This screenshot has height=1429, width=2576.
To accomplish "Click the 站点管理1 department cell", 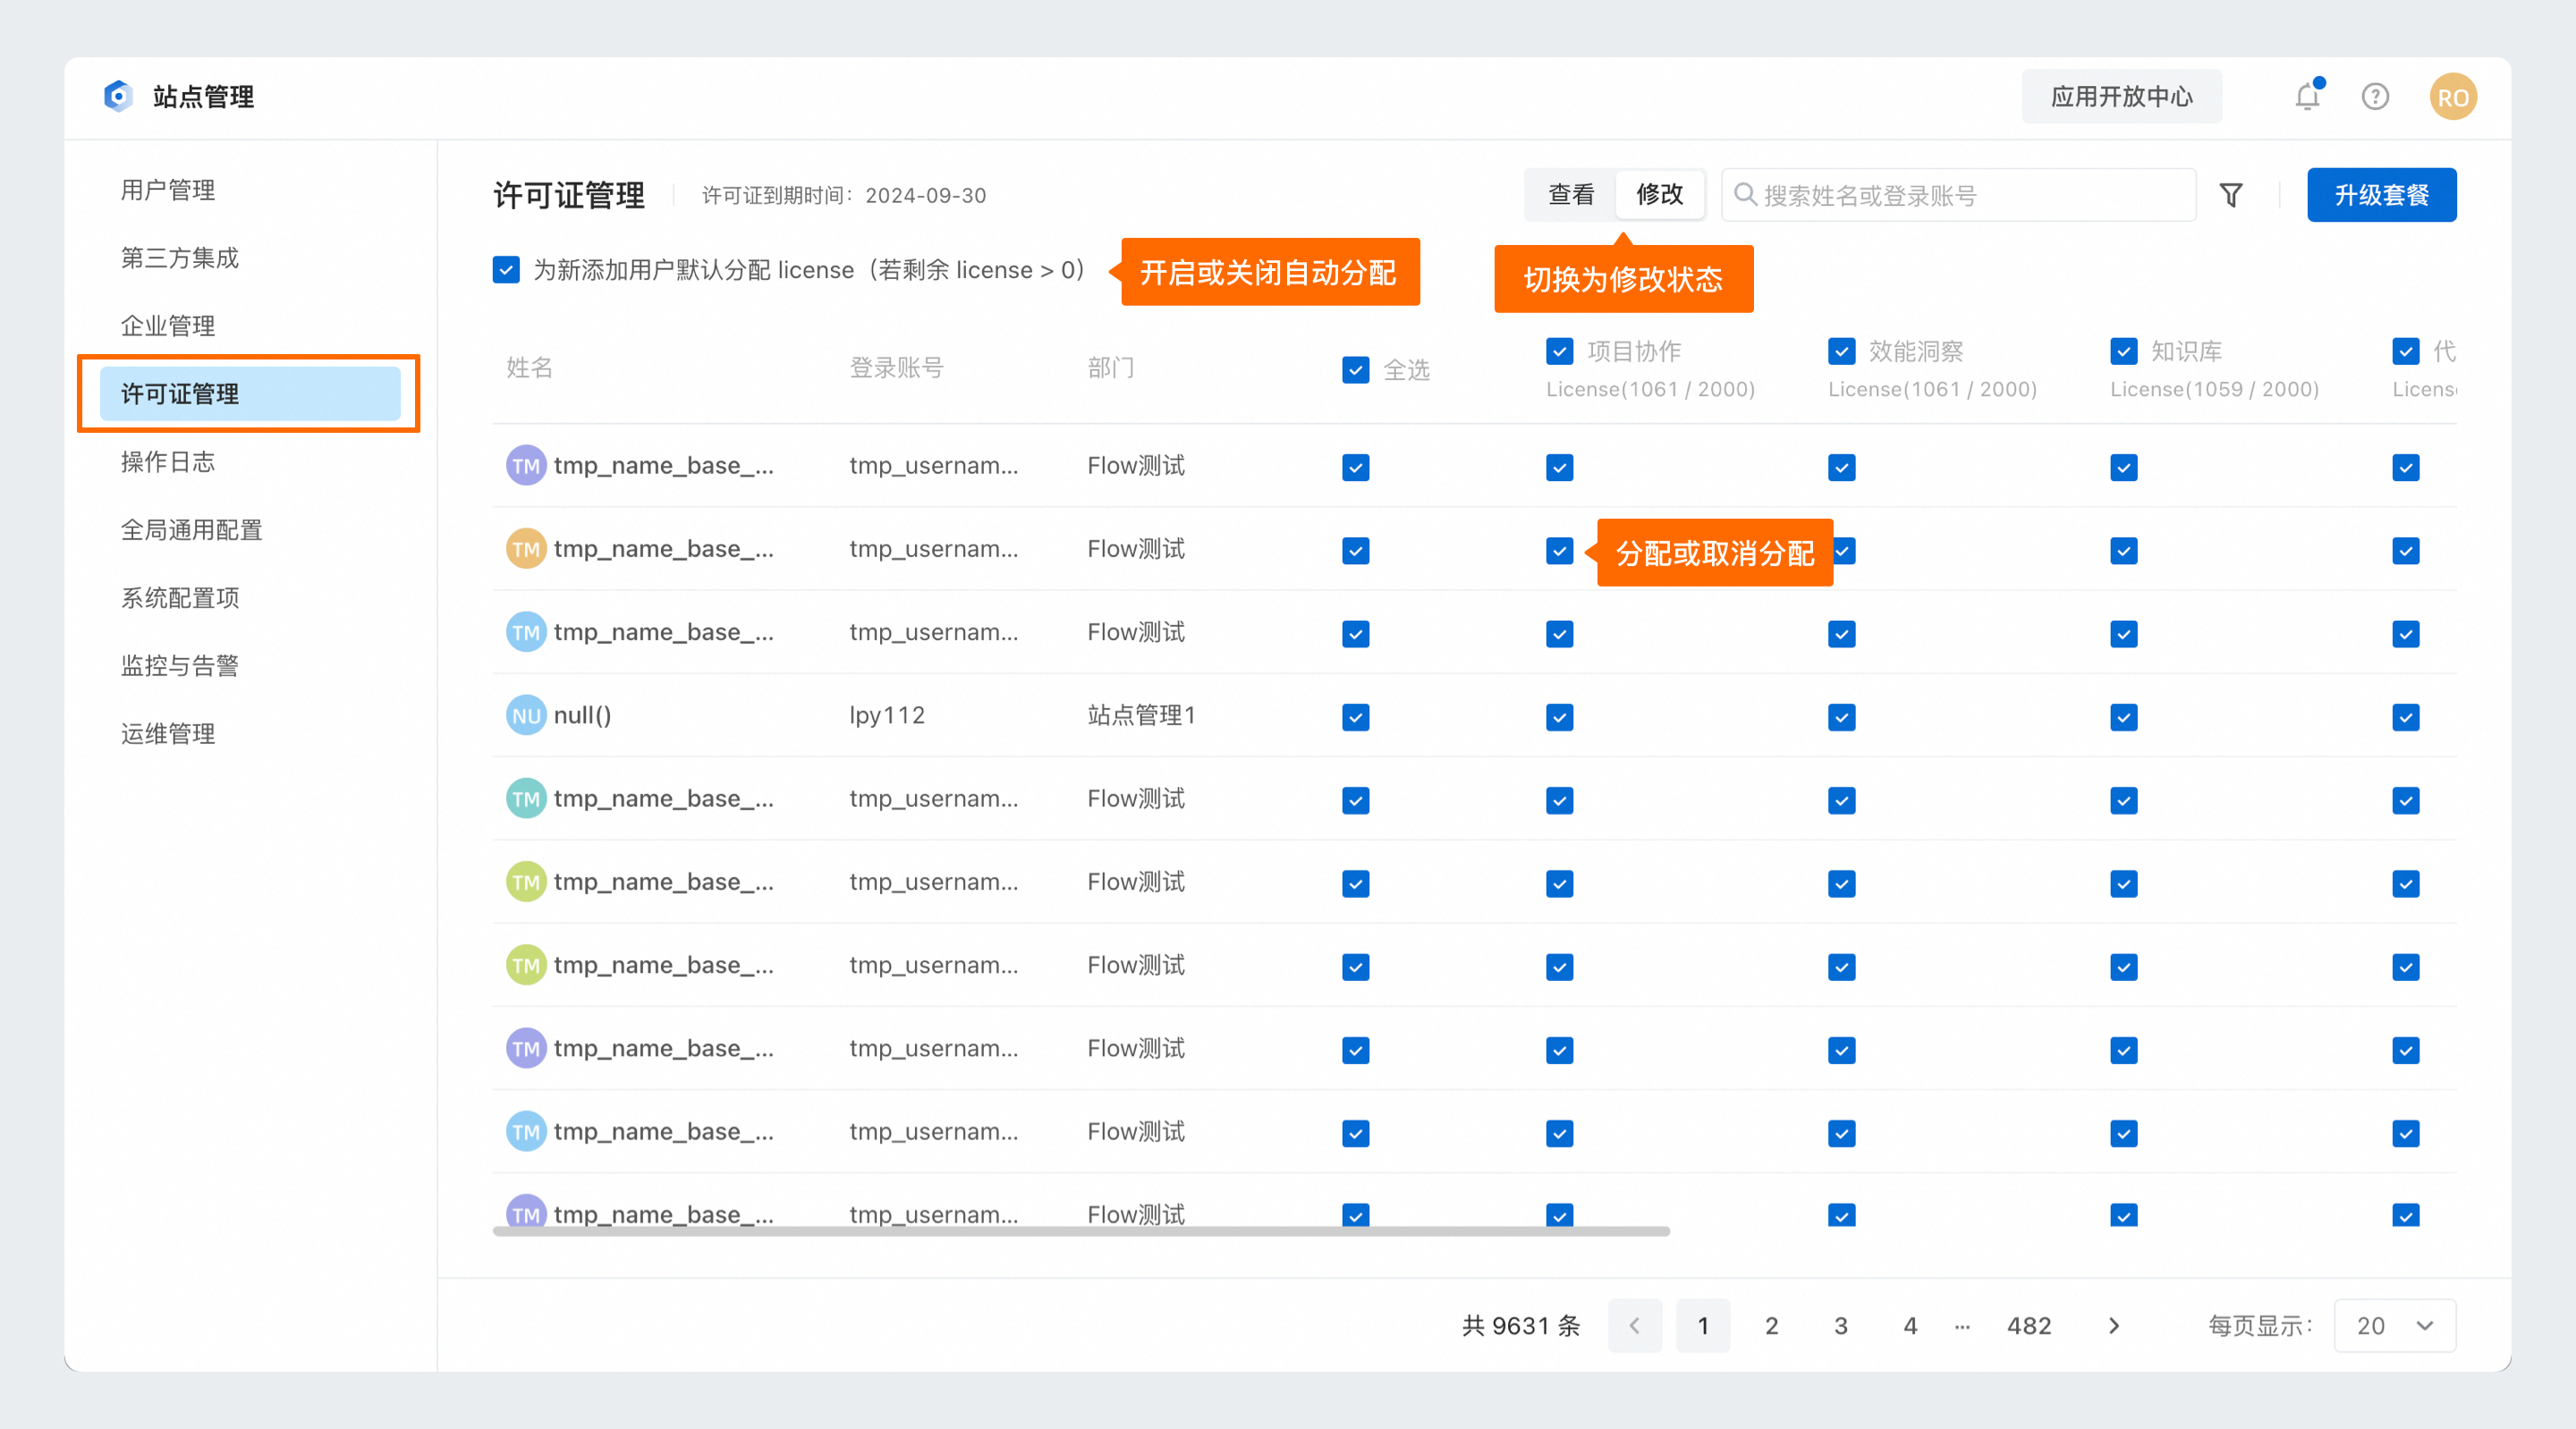I will pyautogui.click(x=1142, y=715).
